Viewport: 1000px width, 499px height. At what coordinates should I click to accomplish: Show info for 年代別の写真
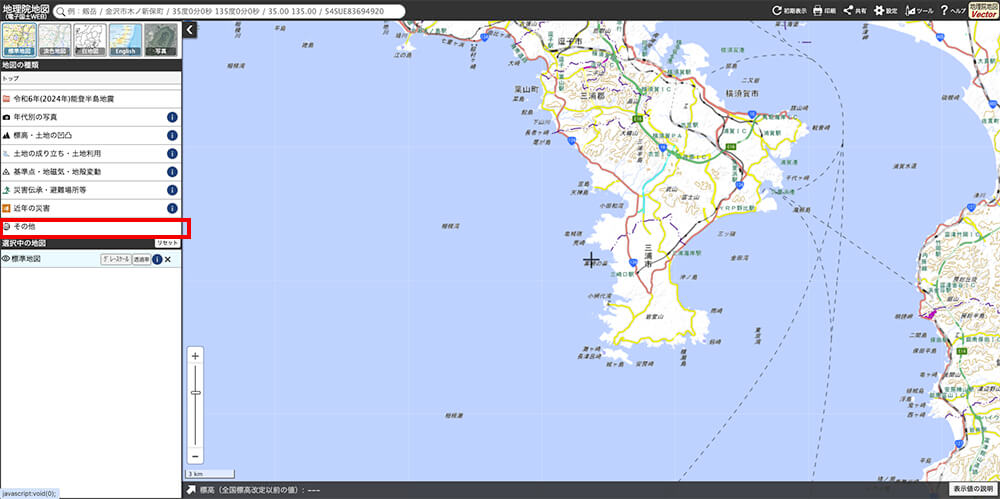[x=172, y=117]
